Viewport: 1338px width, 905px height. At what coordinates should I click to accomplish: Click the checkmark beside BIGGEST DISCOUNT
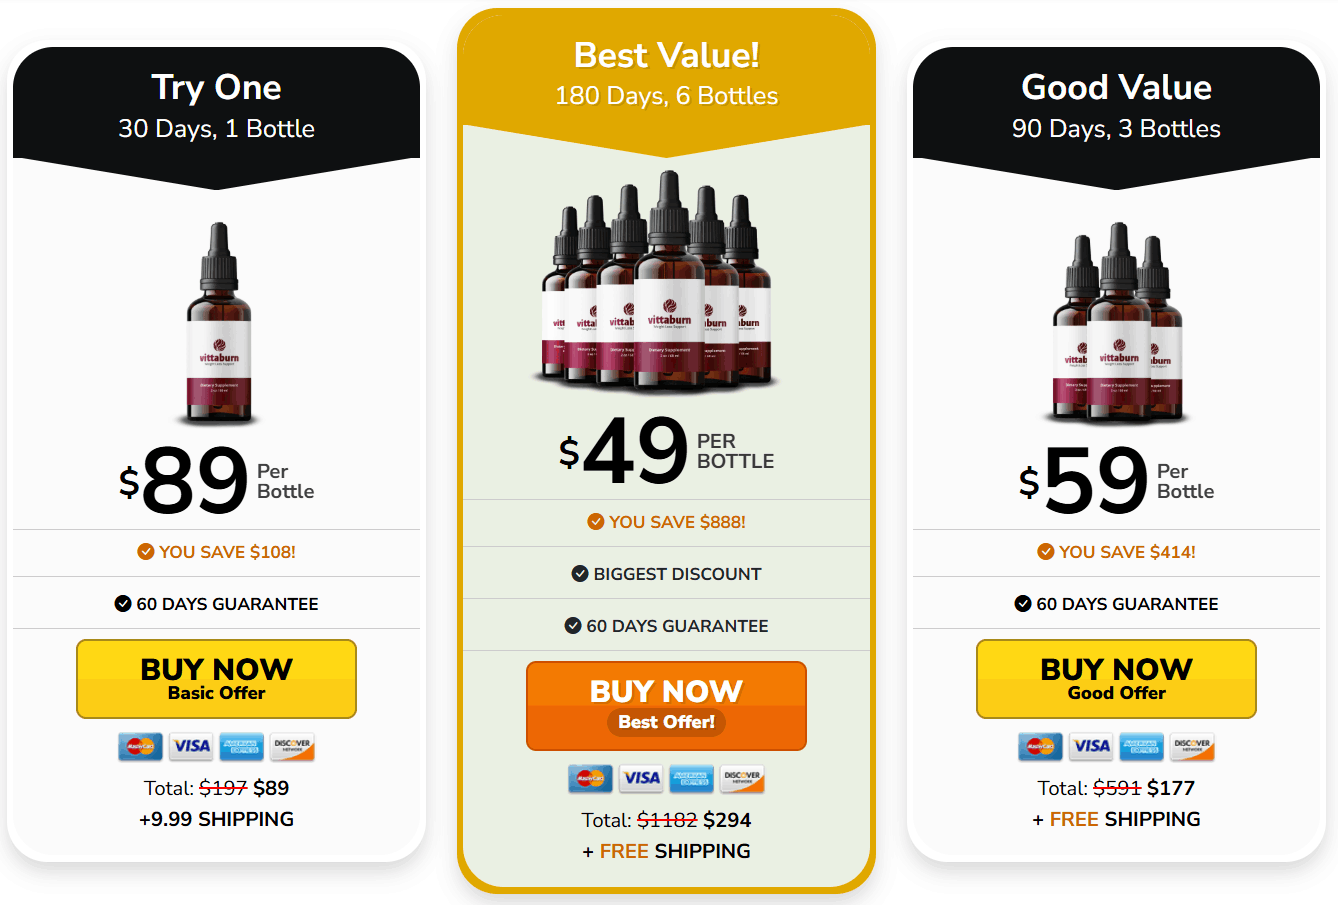pos(580,574)
